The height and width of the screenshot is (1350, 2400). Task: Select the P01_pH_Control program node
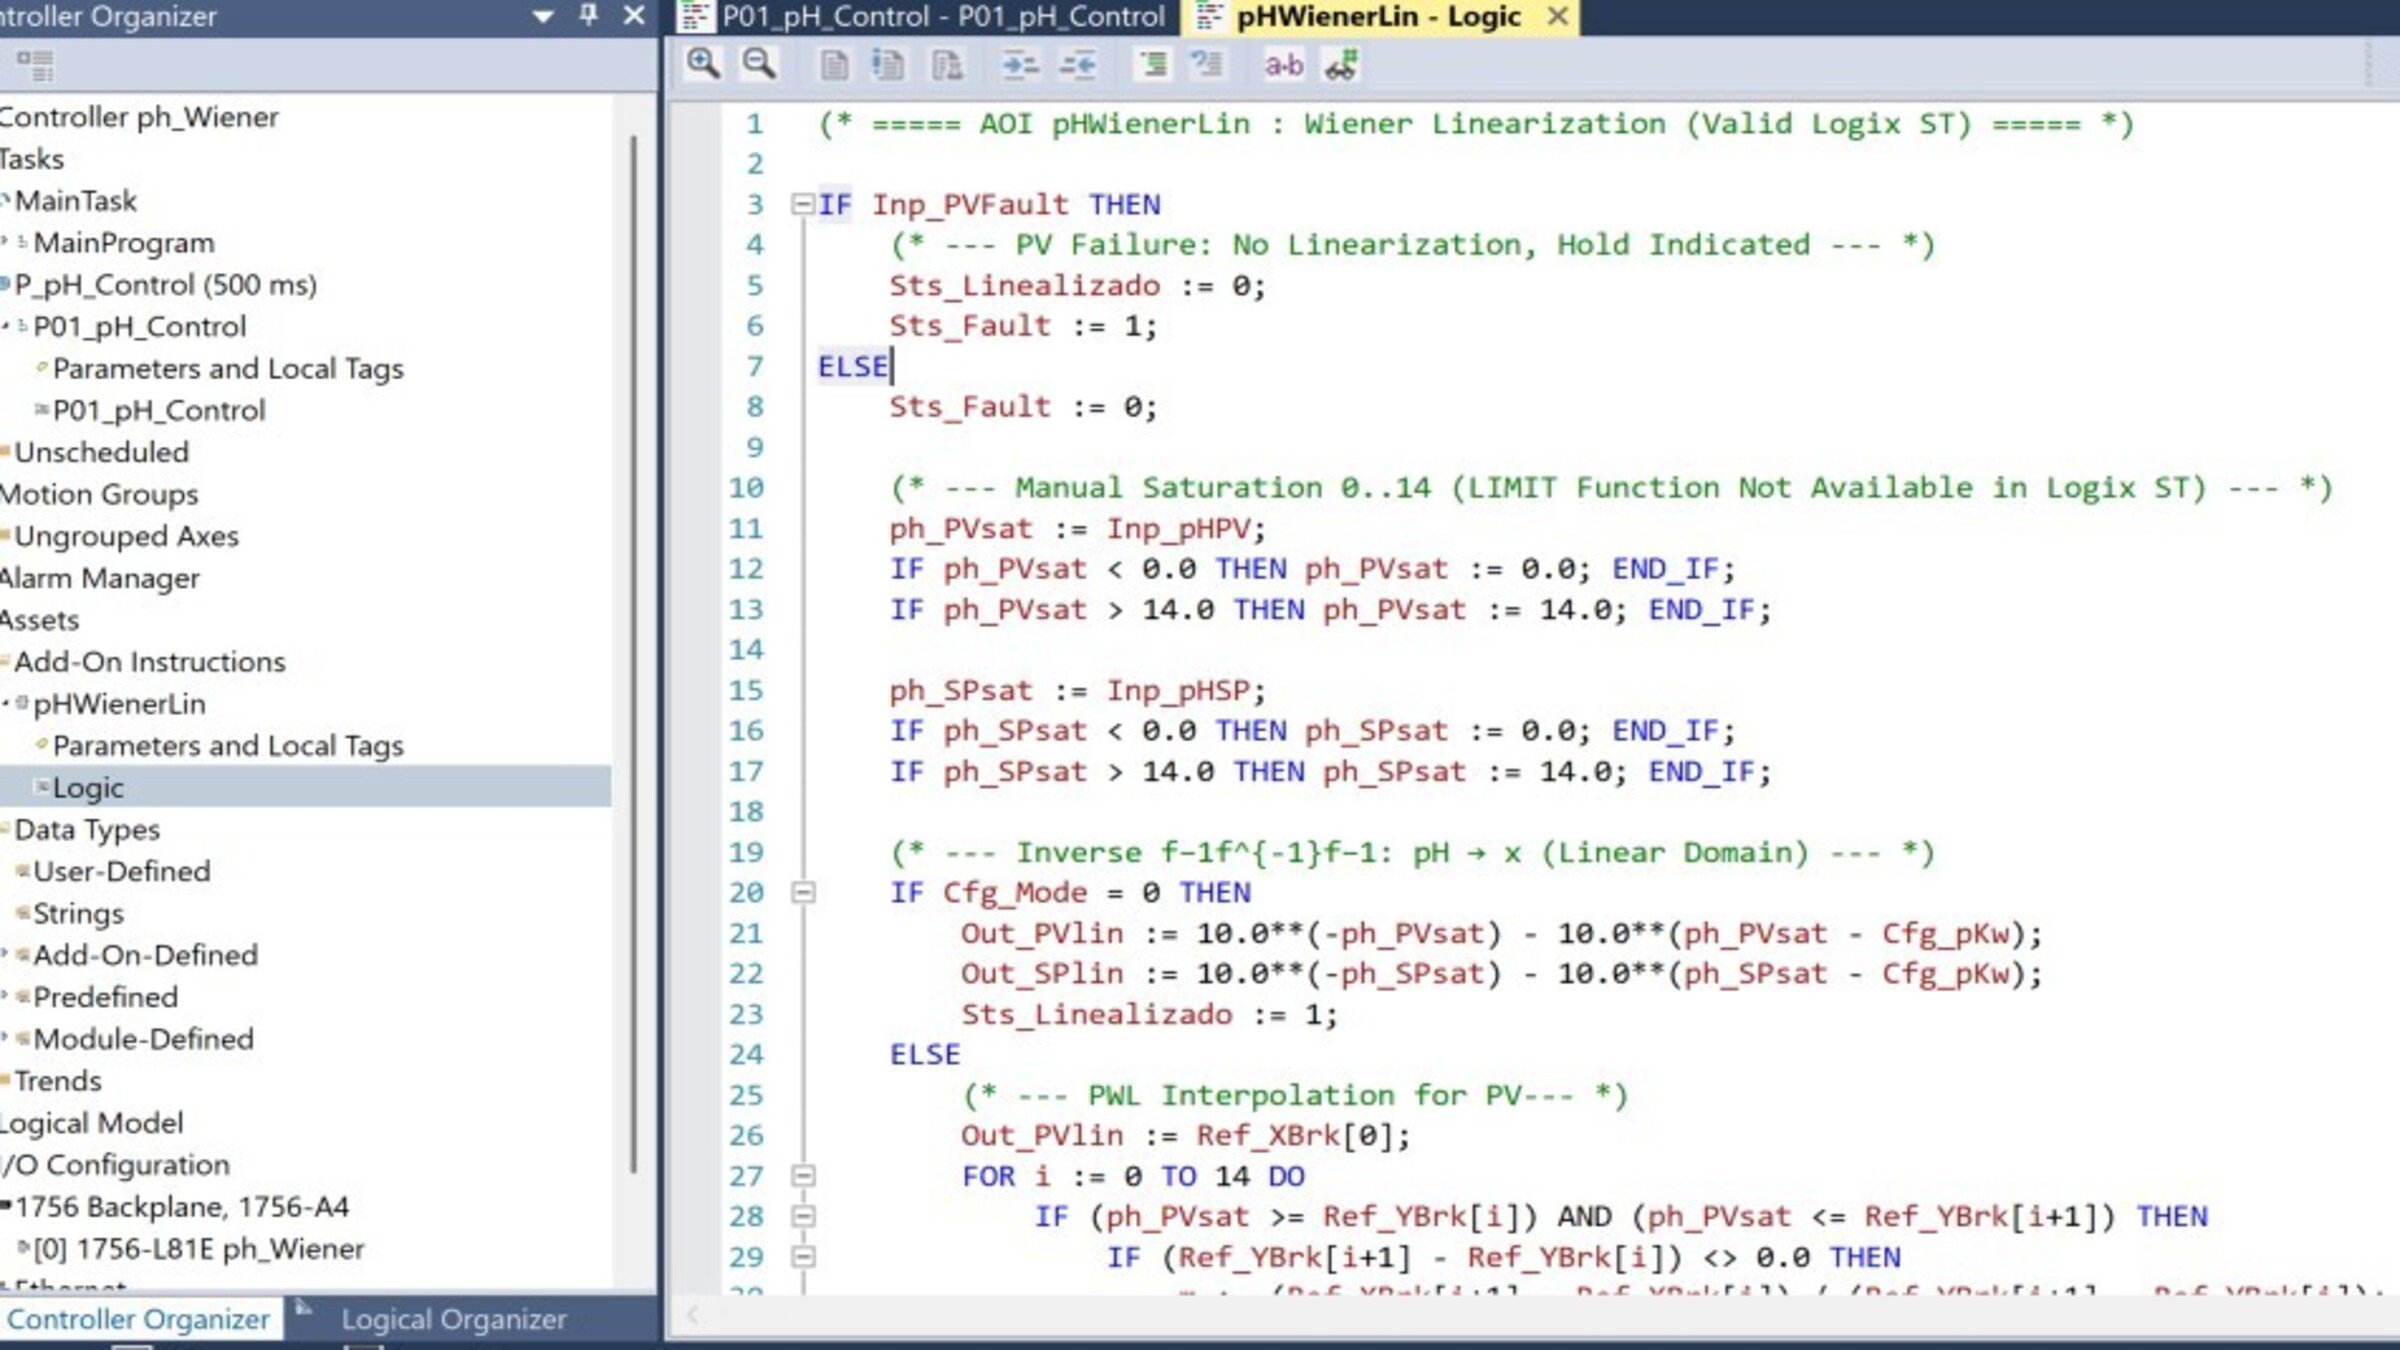click(x=139, y=327)
